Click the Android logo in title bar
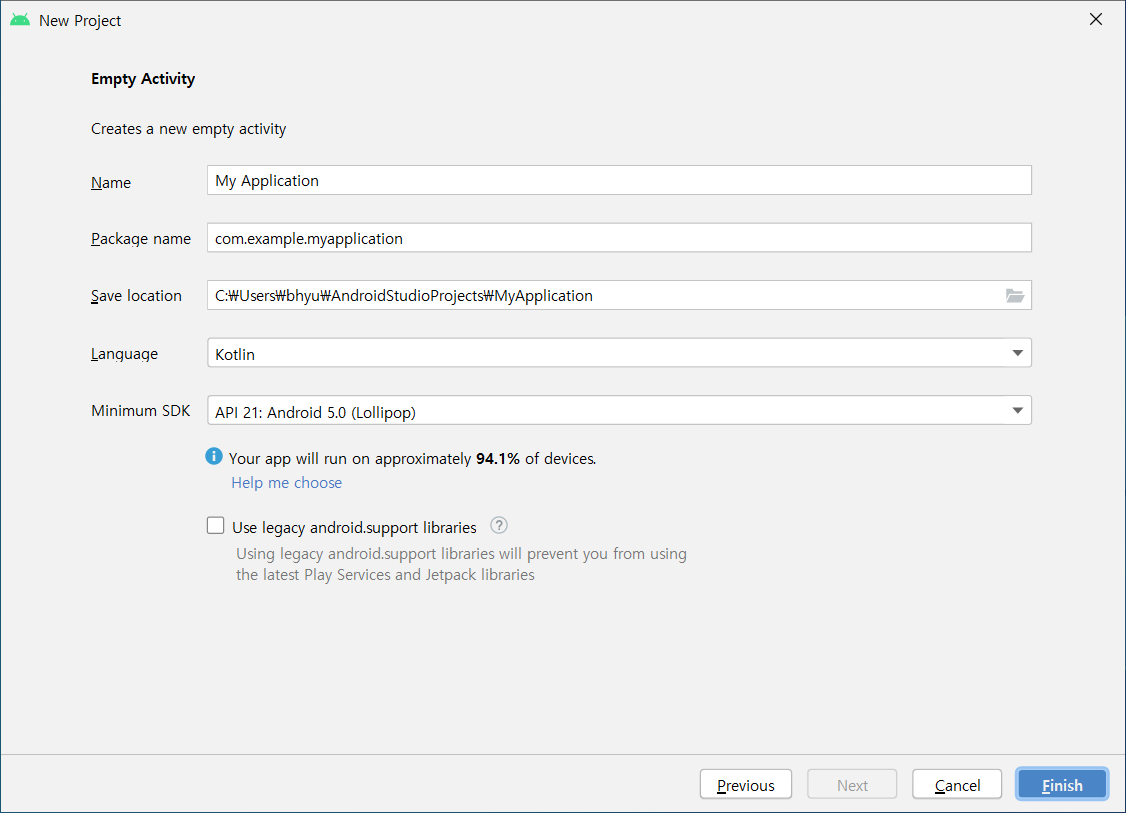 [20, 20]
